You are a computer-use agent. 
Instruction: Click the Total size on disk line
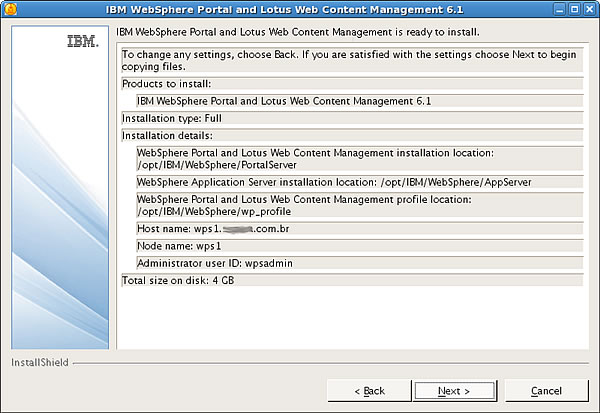point(352,281)
